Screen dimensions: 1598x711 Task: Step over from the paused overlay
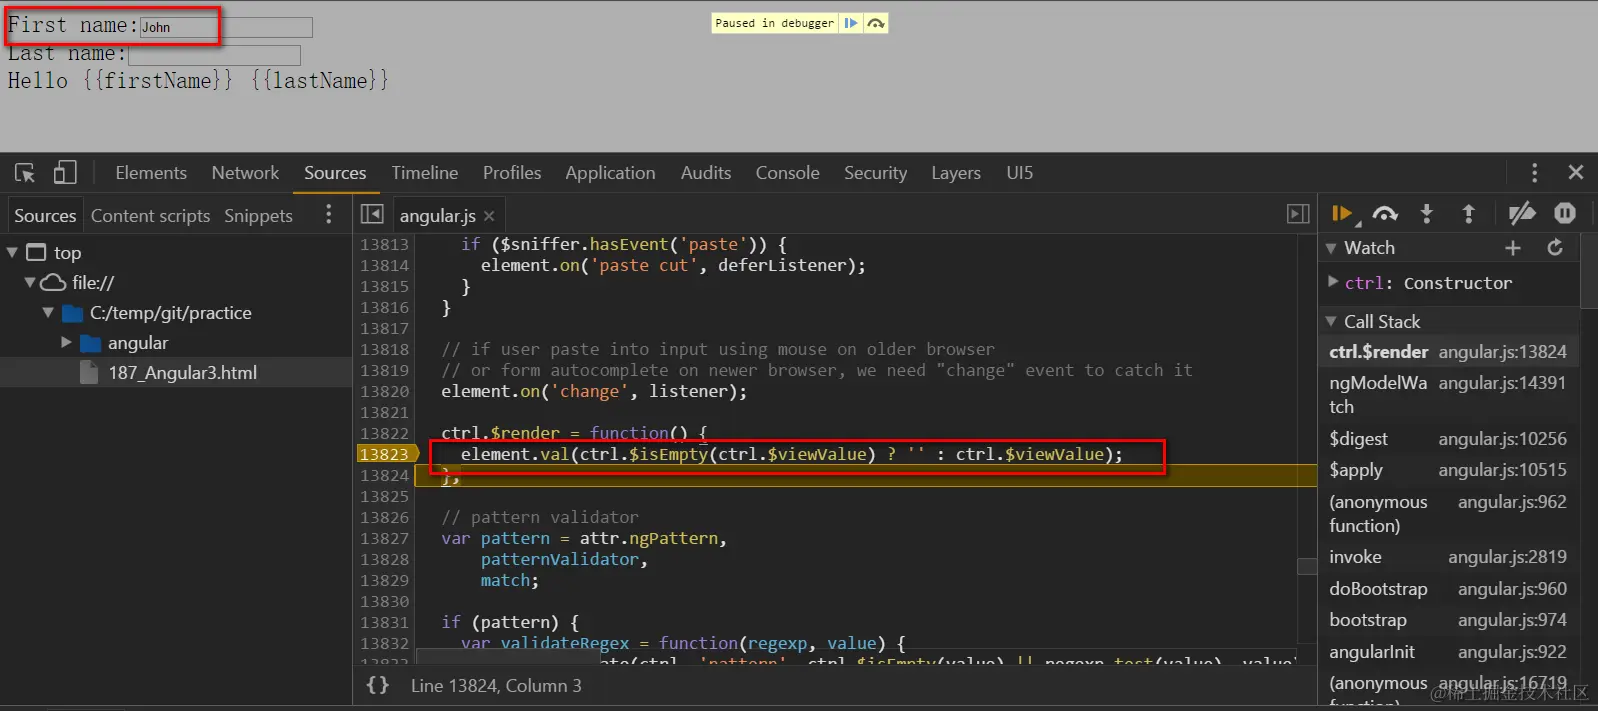pyautogui.click(x=876, y=23)
